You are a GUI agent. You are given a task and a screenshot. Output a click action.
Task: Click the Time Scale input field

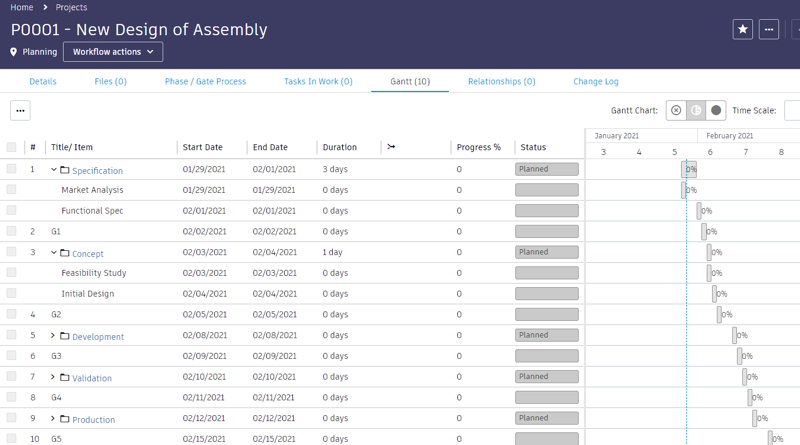792,110
